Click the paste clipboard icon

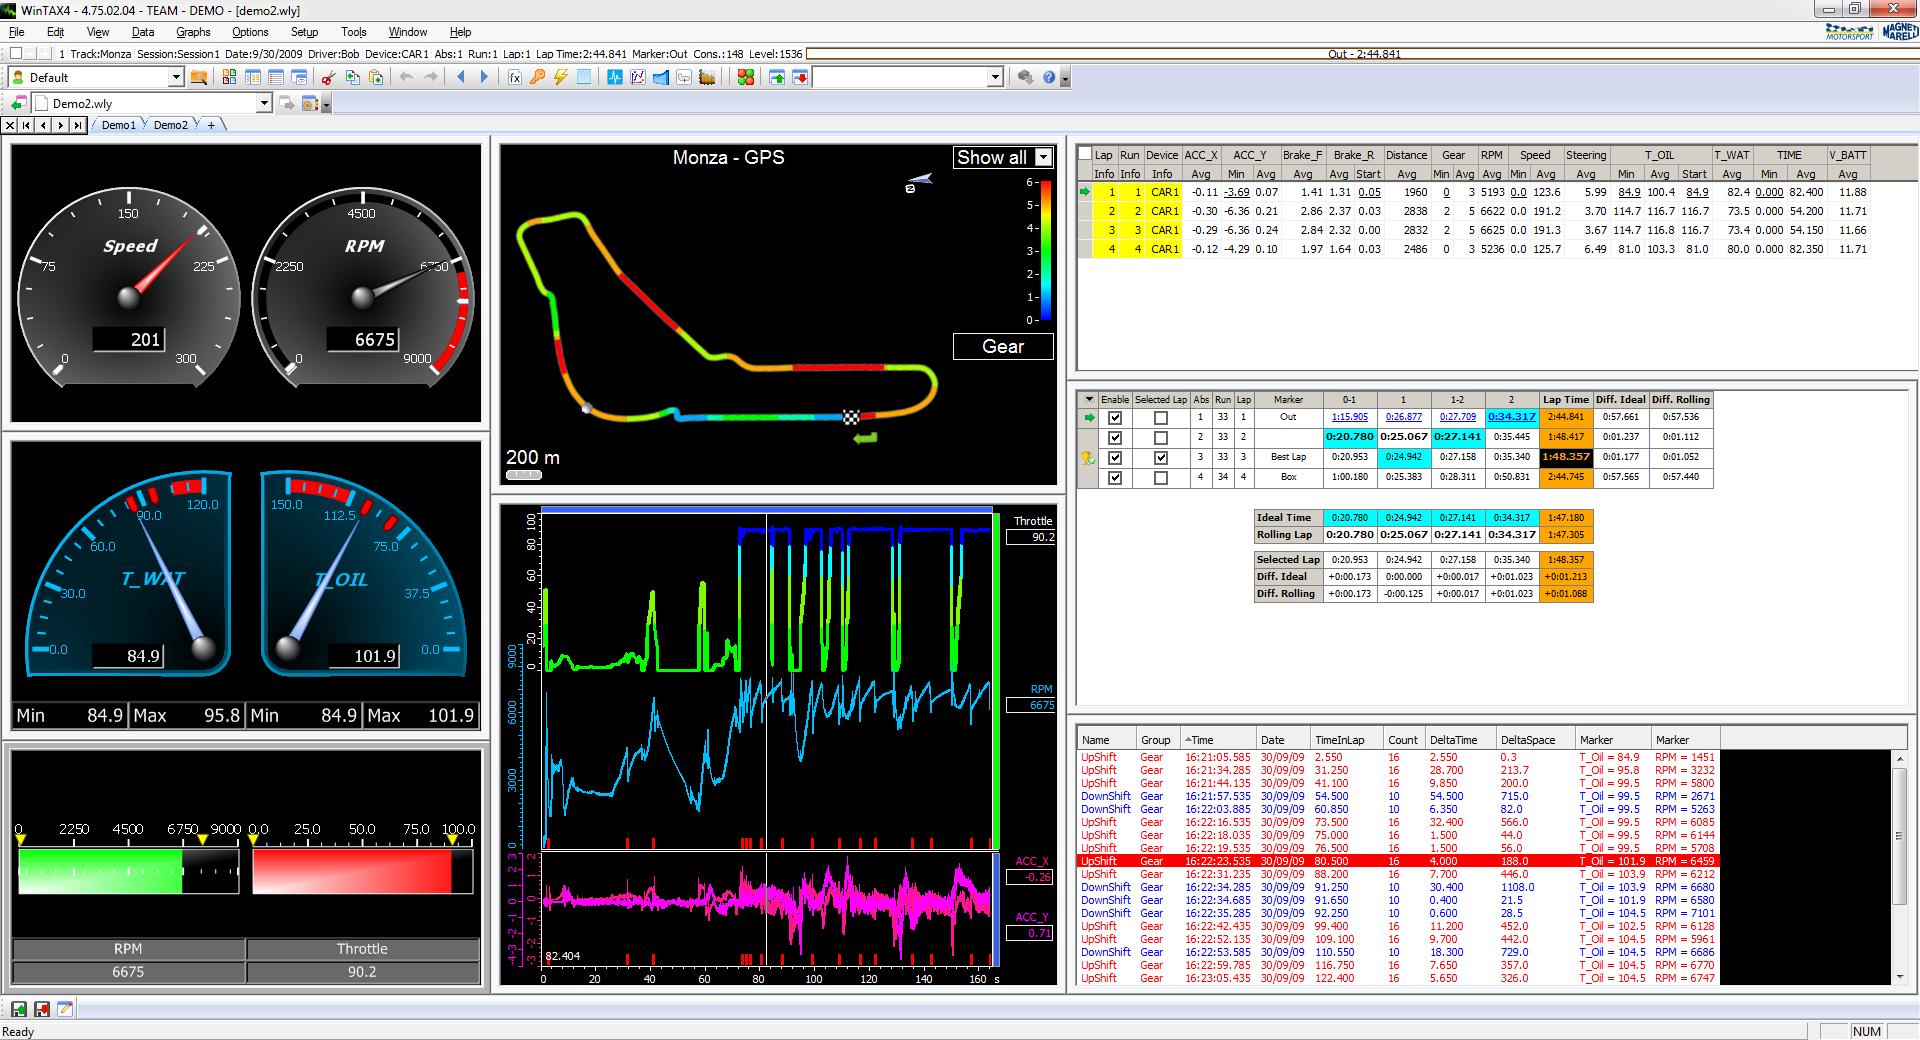point(376,77)
